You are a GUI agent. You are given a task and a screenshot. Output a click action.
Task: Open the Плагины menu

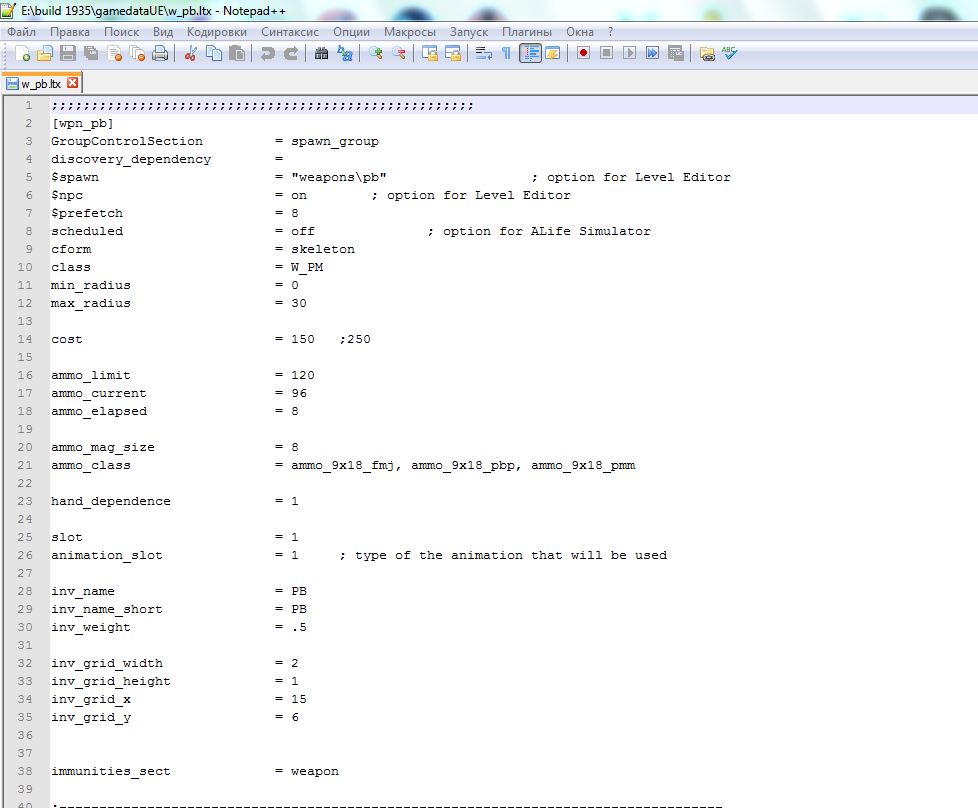526,32
